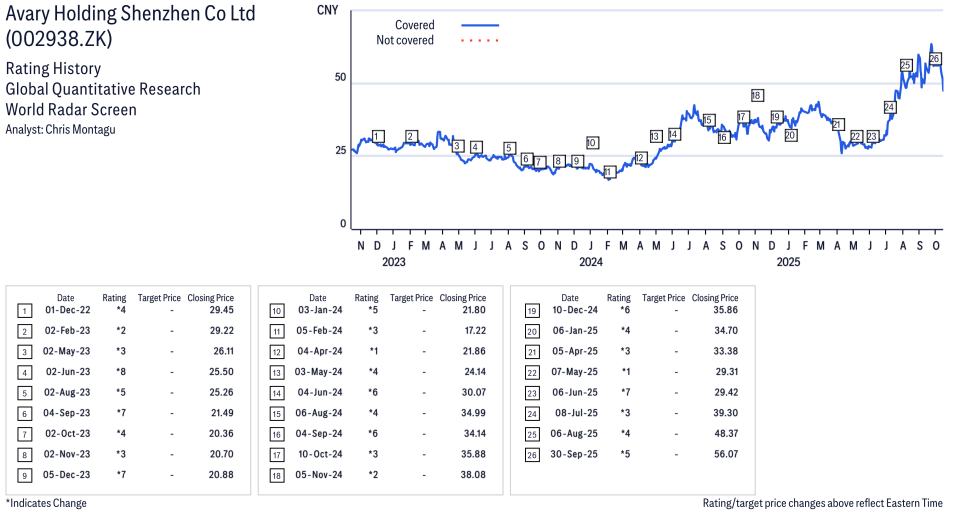
Task: Select the 05-Nov-24 date entry
Action: click(319, 474)
